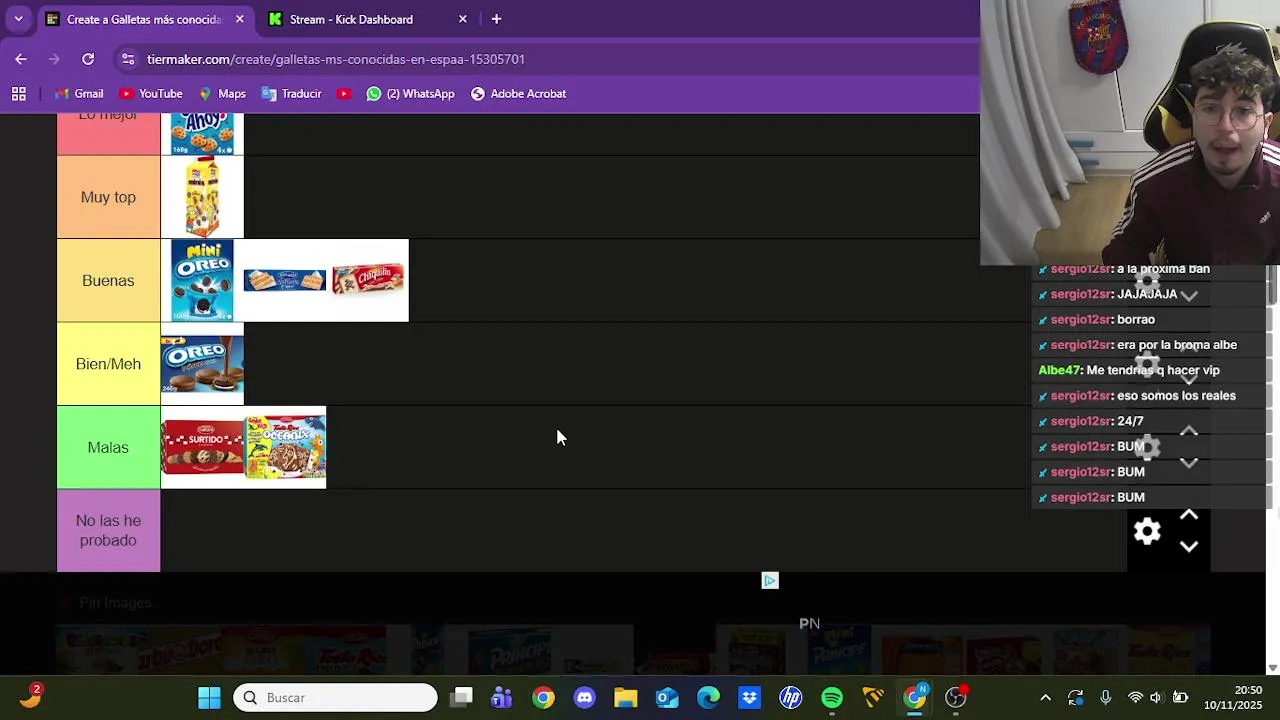Open the Windows Start menu
Viewport: 1280px width, 720px height.
[209, 697]
